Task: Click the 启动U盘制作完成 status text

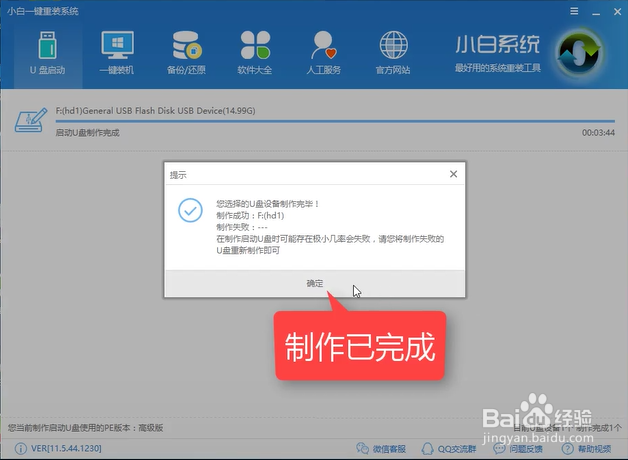Action: point(87,133)
